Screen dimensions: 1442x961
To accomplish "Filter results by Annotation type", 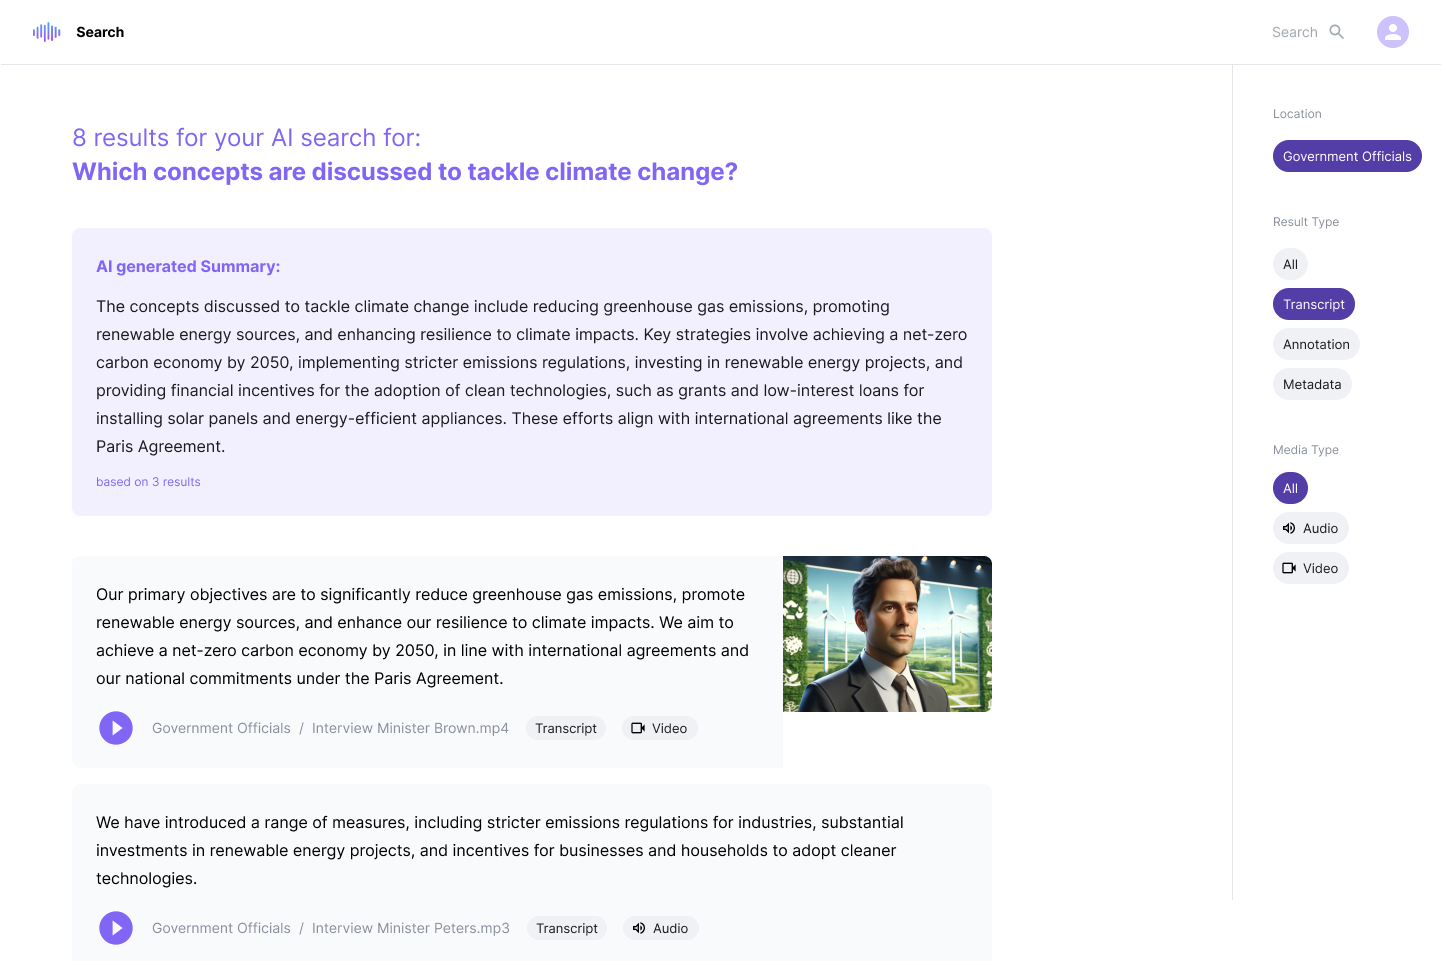I will click(x=1316, y=344).
